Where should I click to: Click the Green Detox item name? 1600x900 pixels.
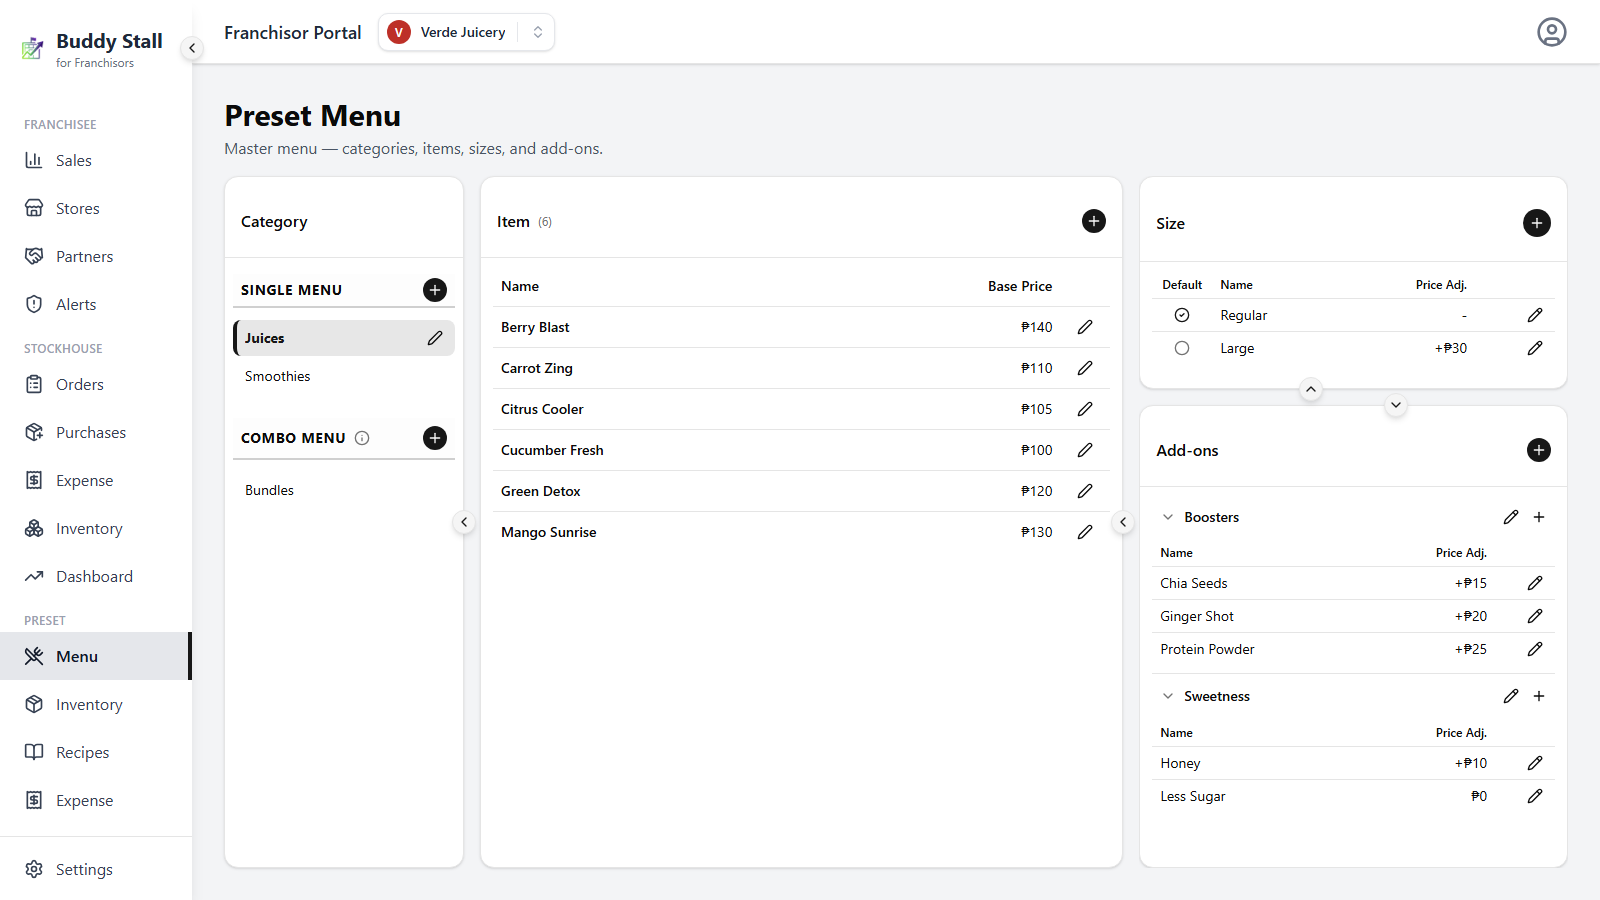point(541,491)
